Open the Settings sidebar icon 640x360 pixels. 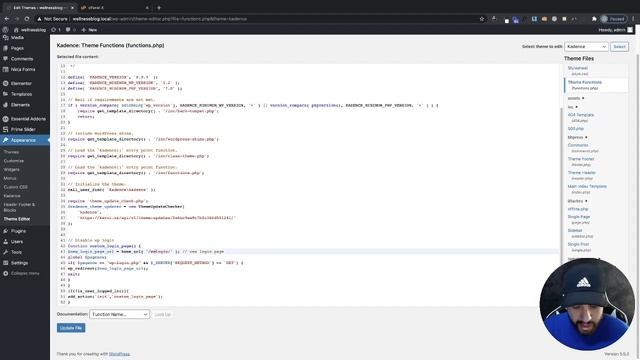click(6, 263)
